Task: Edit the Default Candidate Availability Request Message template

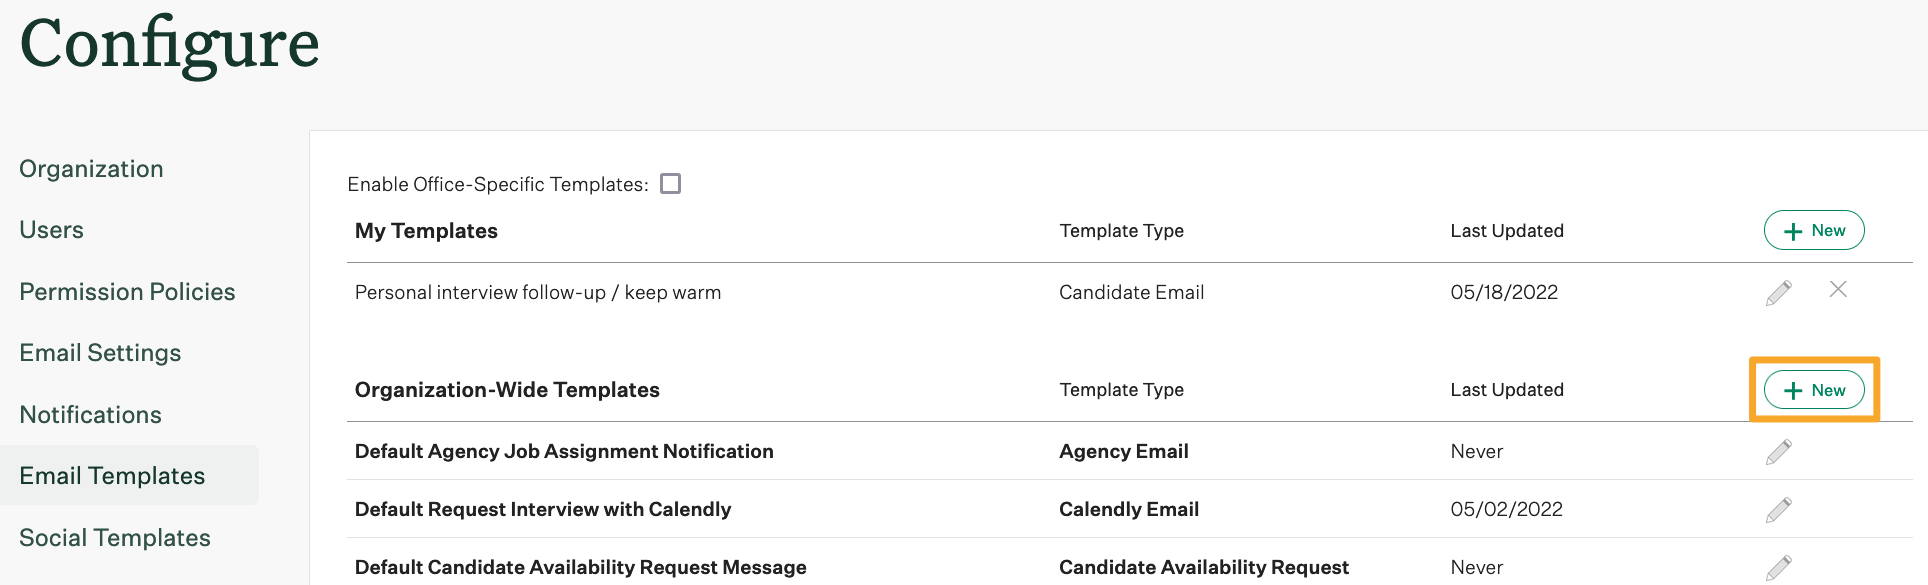Action: (x=1779, y=565)
